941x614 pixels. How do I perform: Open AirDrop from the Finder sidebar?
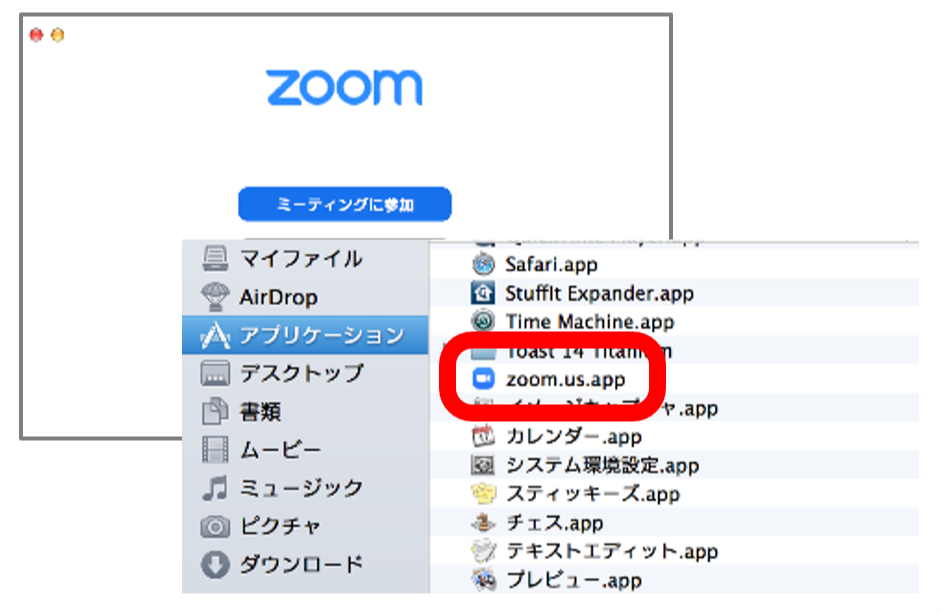pos(305,296)
